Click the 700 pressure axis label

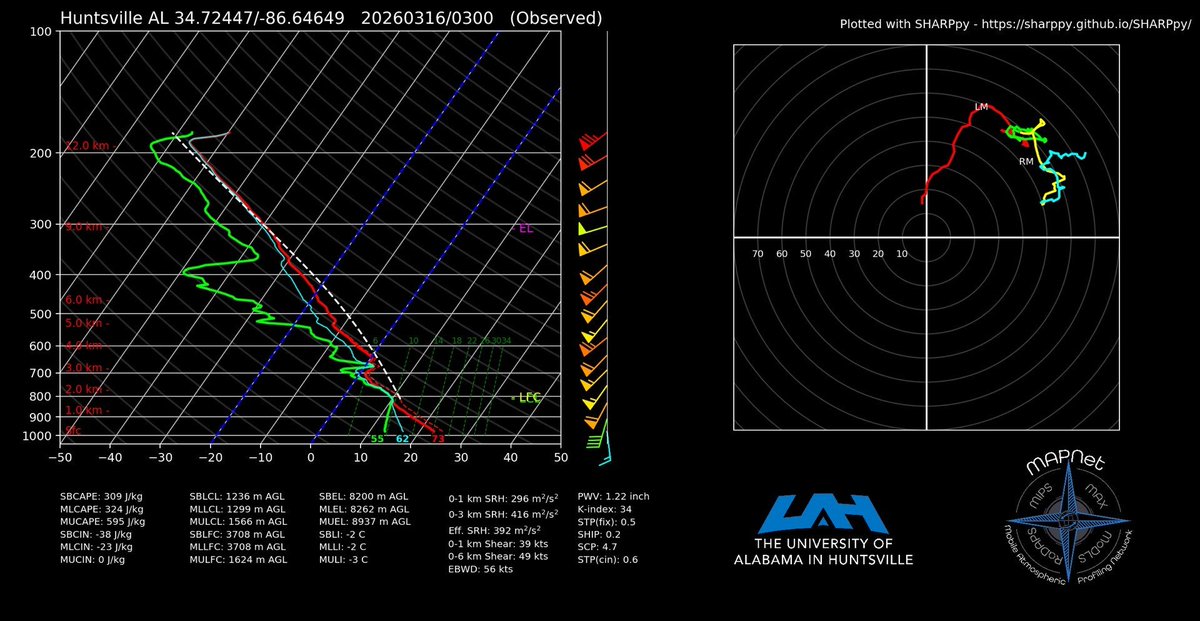tap(42, 373)
